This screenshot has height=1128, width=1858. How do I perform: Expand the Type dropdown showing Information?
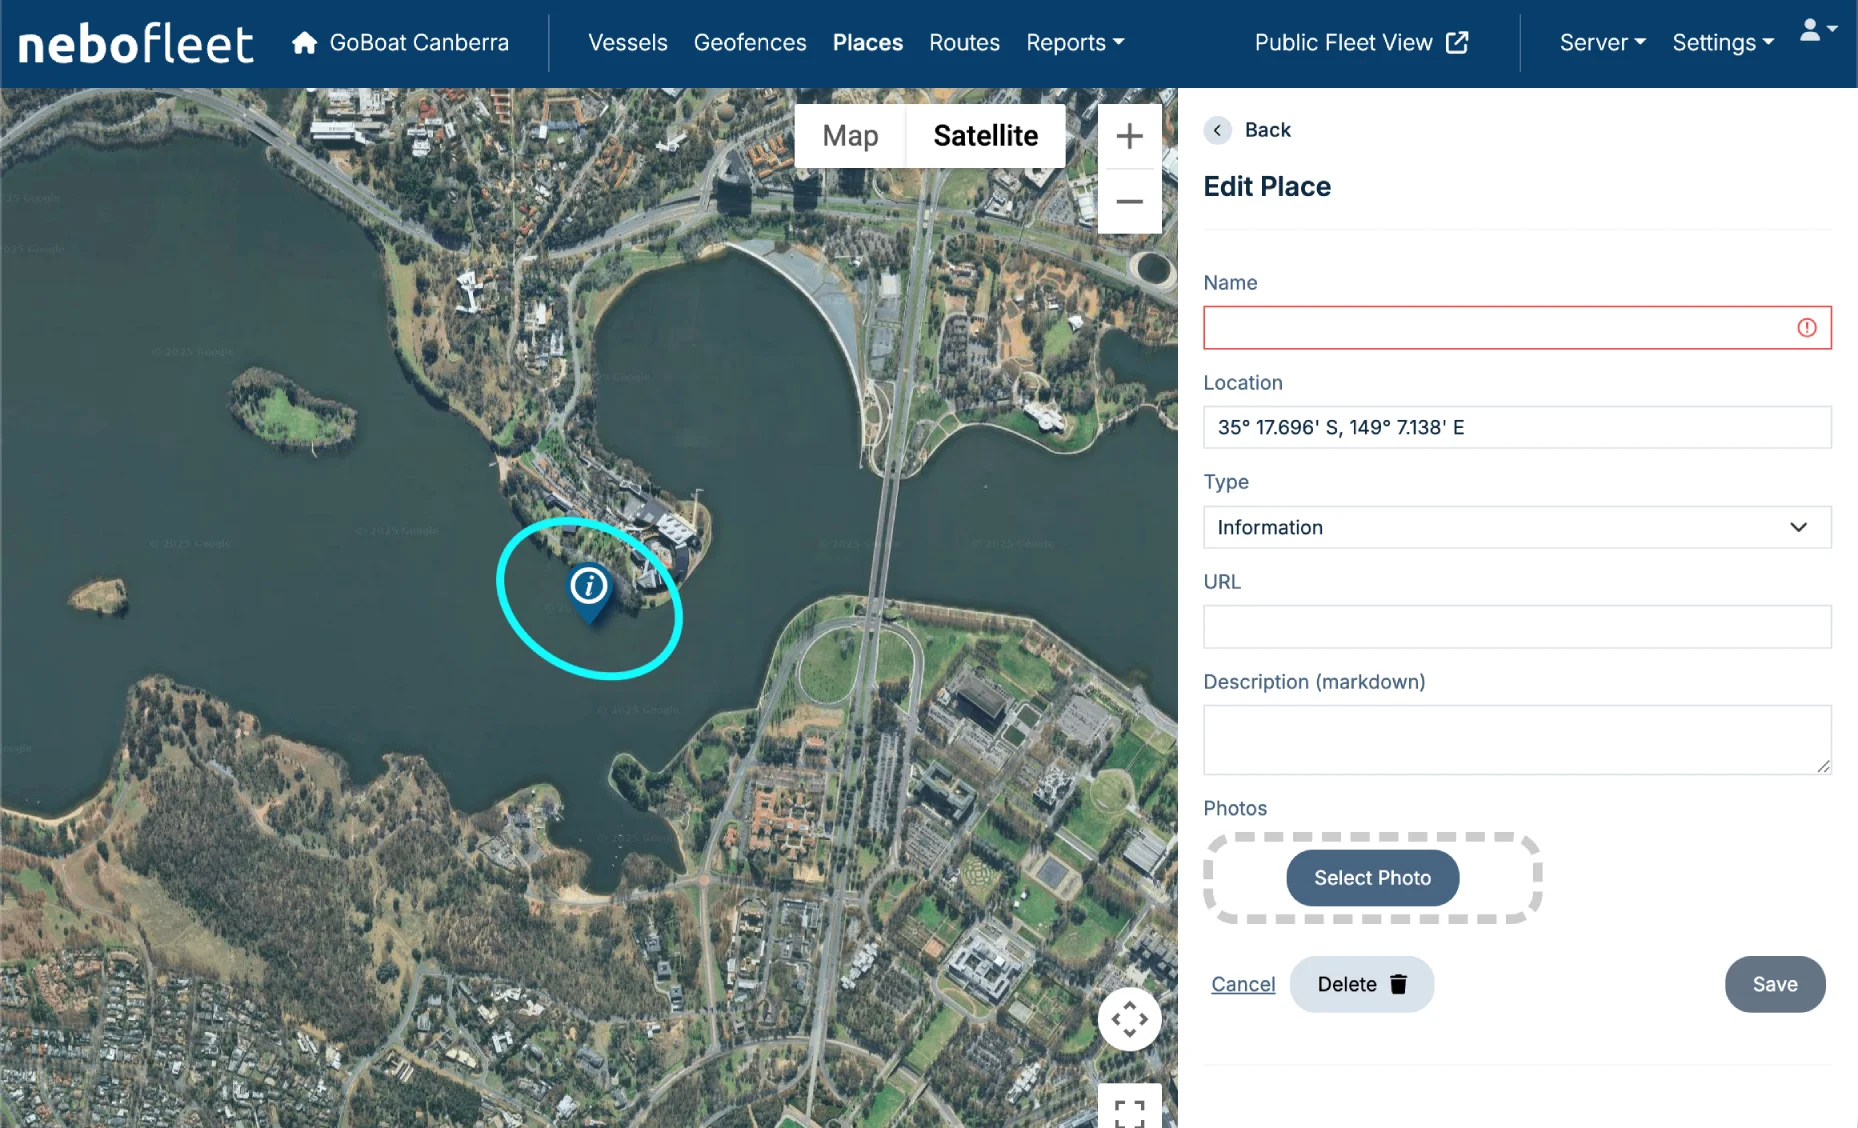click(1516, 527)
